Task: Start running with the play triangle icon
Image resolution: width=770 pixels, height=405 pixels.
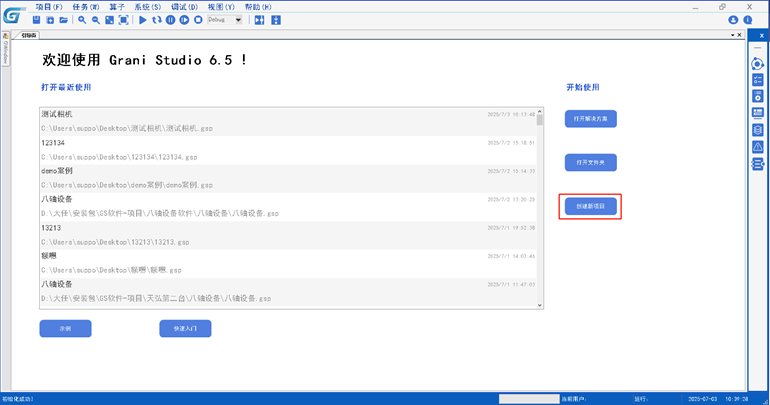Action: pyautogui.click(x=143, y=20)
